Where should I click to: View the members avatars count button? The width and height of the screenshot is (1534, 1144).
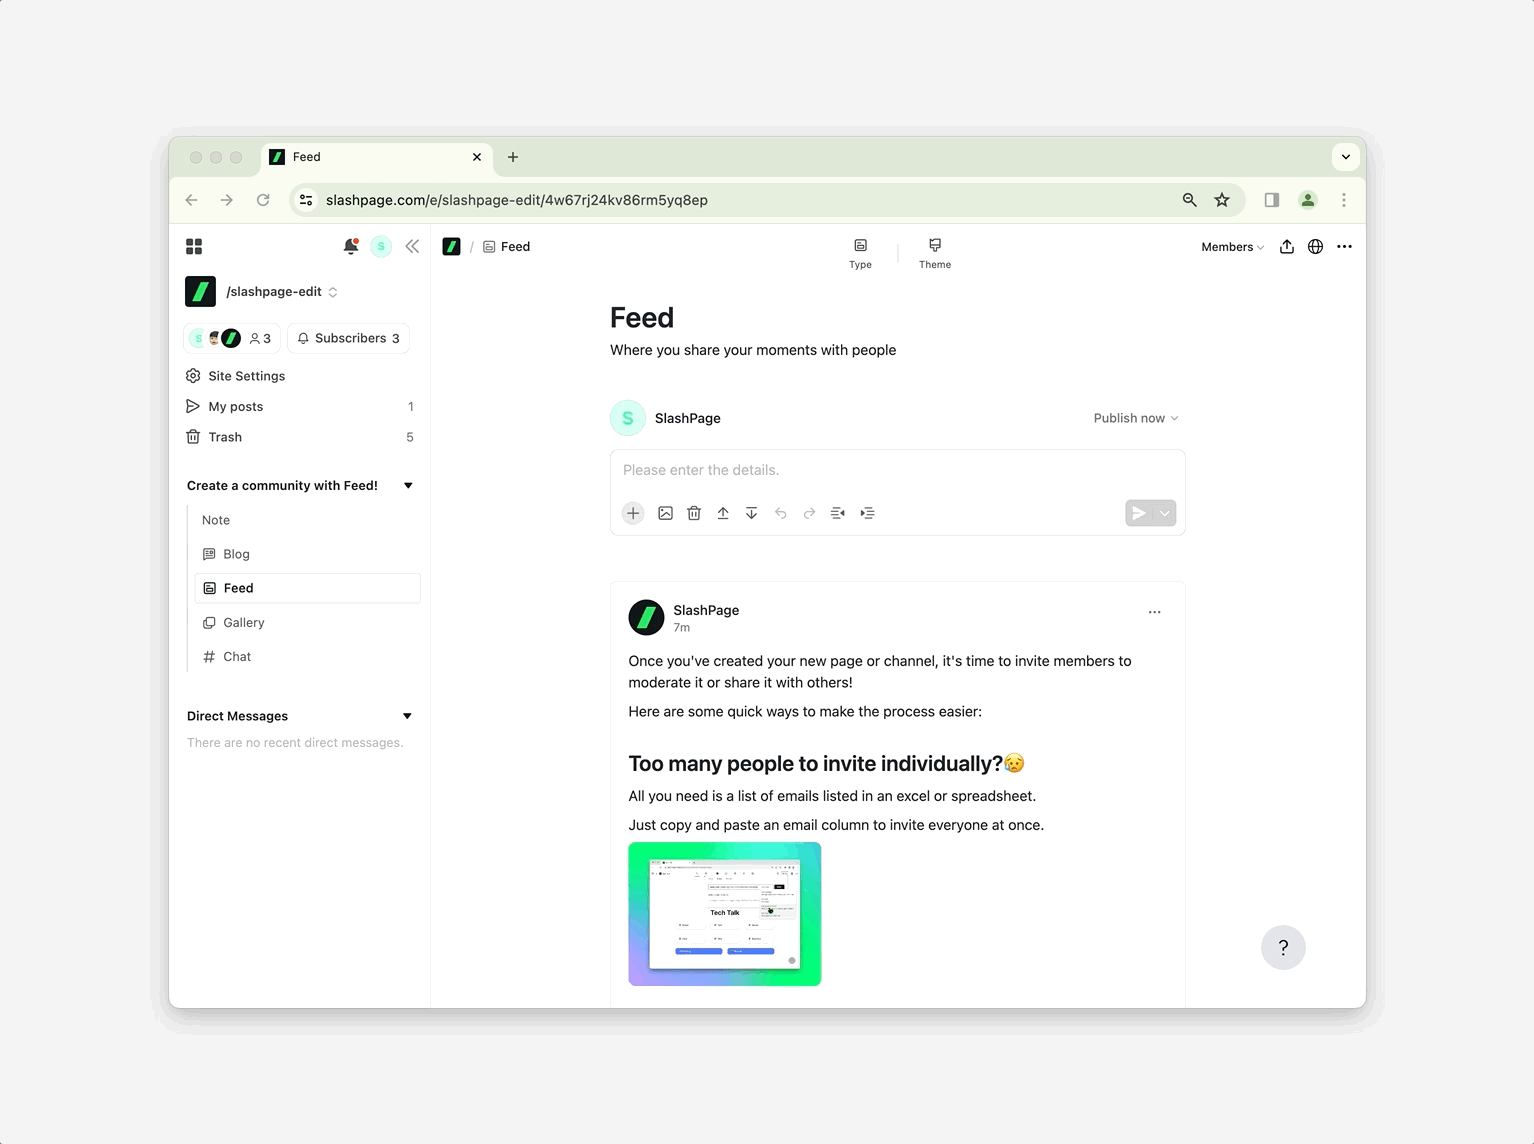tap(231, 338)
